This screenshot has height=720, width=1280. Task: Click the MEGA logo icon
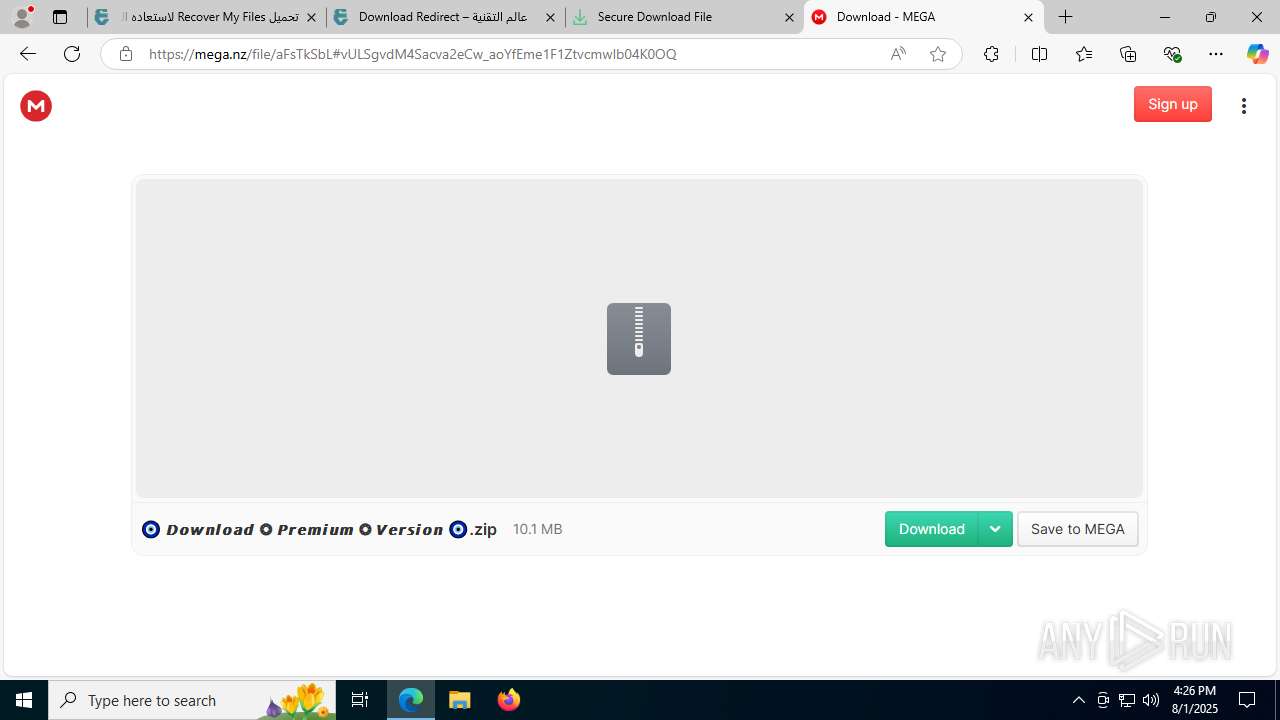click(36, 106)
